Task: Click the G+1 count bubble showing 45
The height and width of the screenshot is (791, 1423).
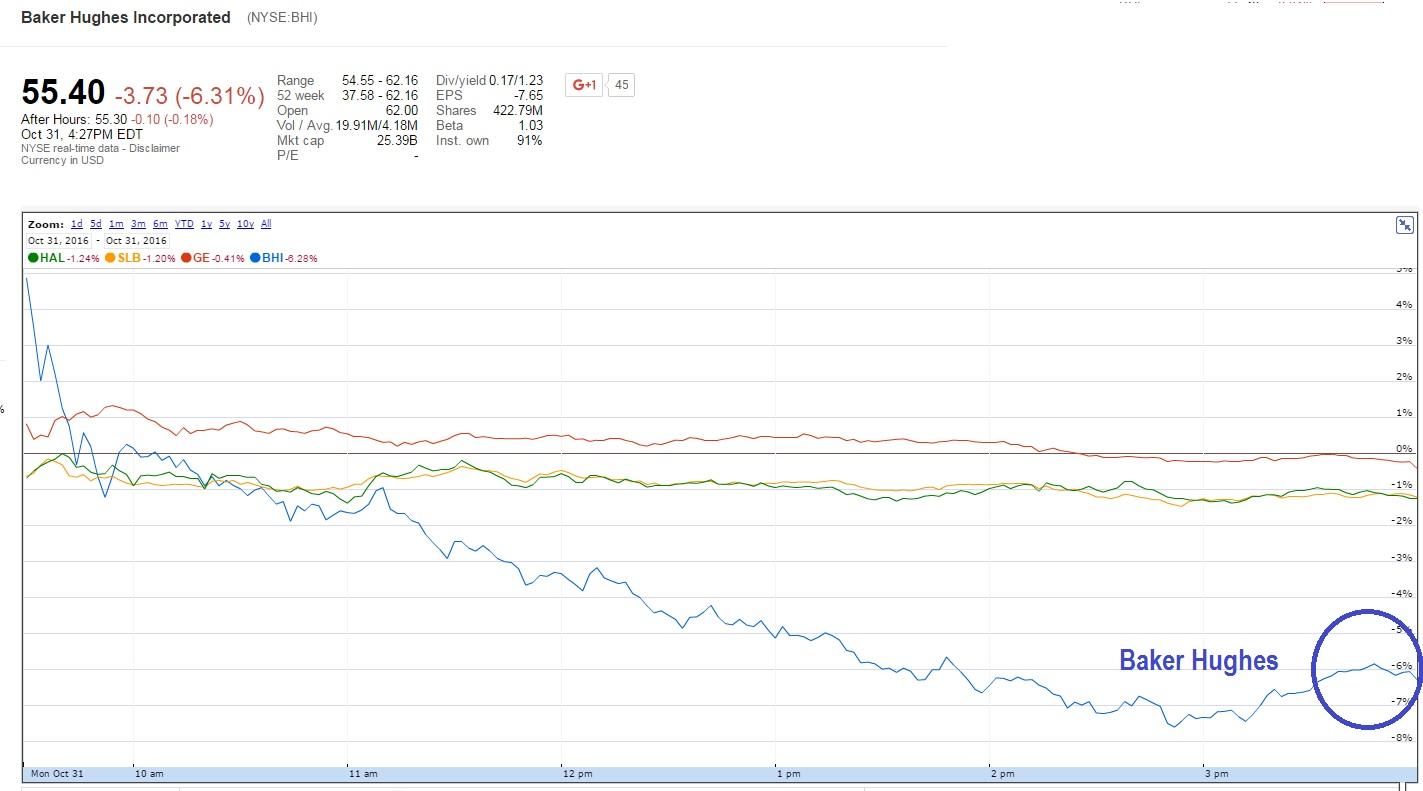Action: (621, 85)
